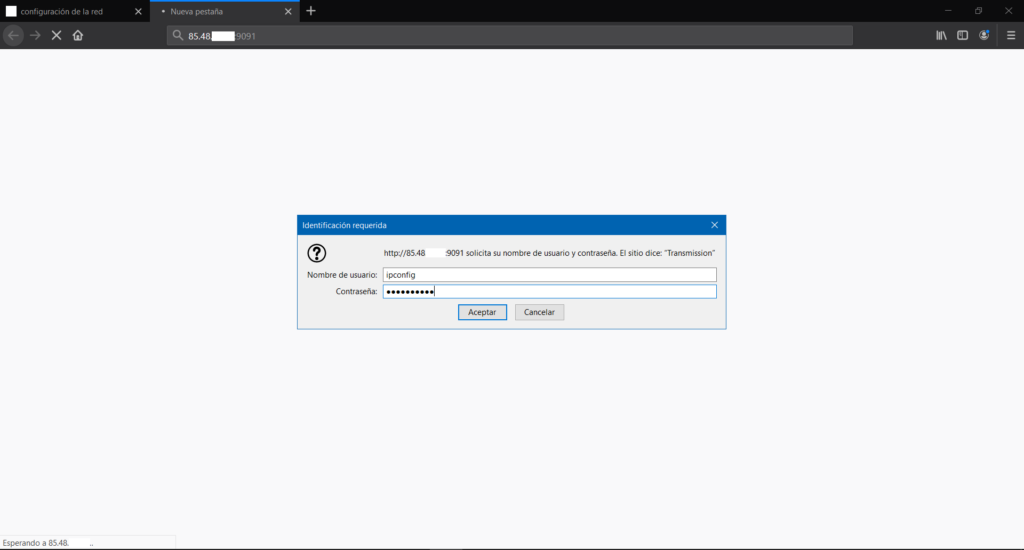Close the 'configuración de la red' tab
The height and width of the screenshot is (550, 1024).
point(138,11)
